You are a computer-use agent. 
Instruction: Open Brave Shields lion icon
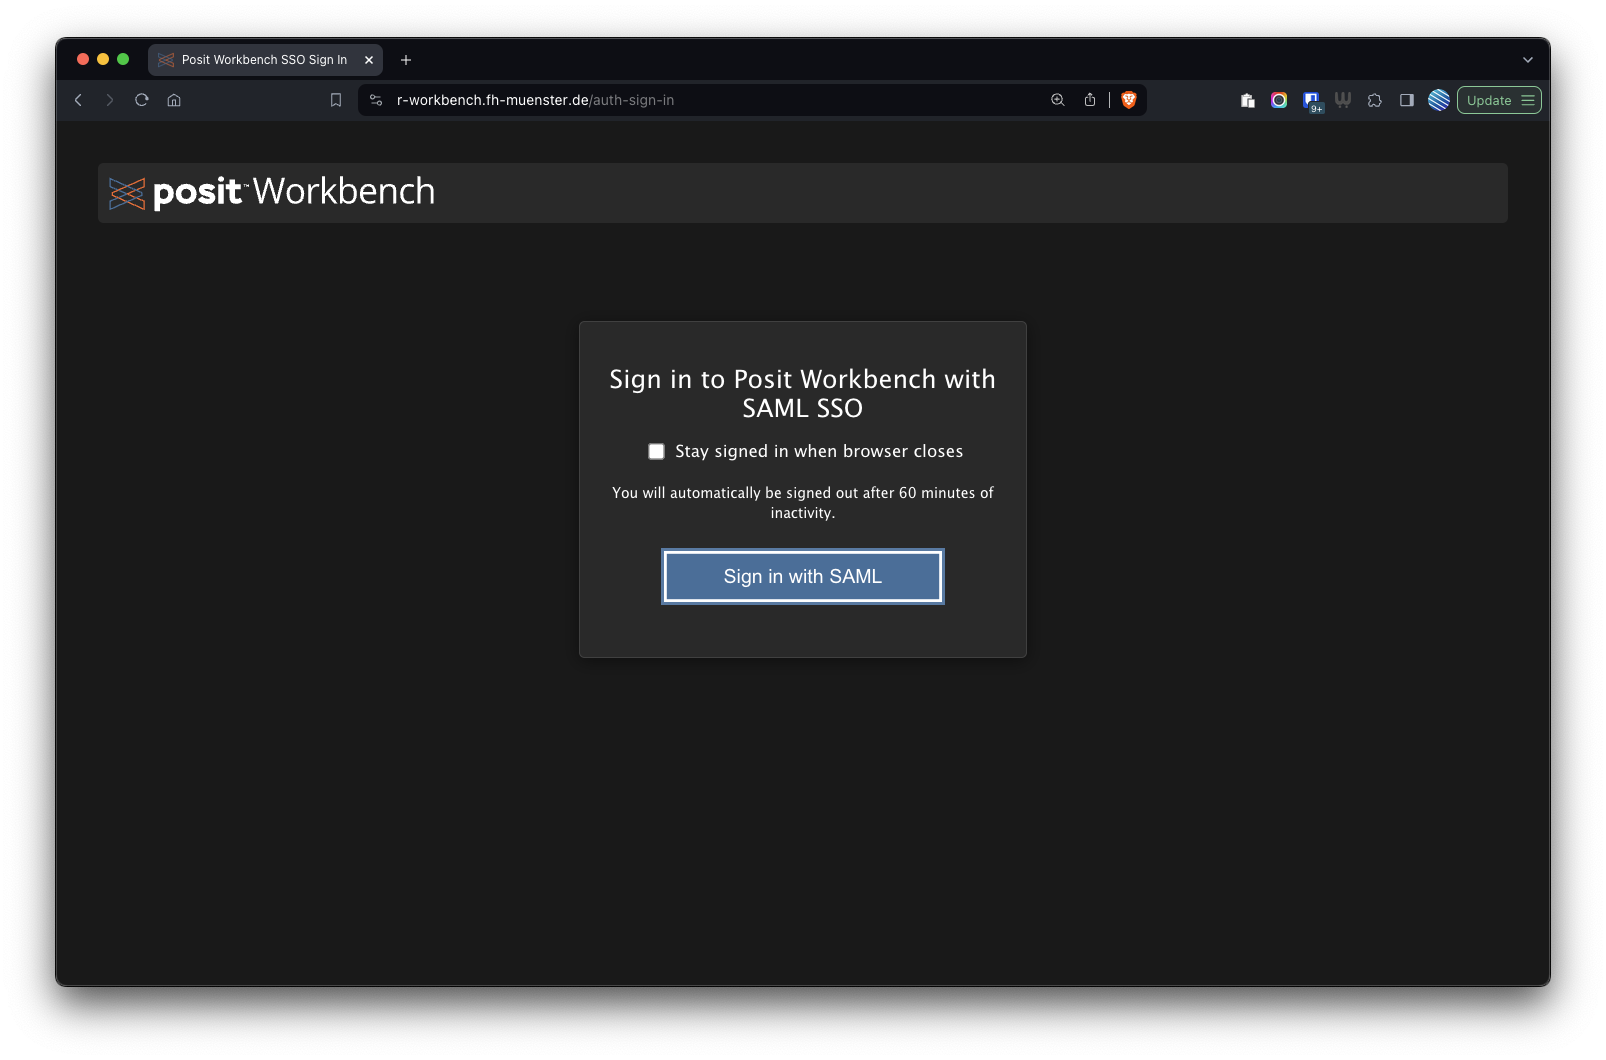pyautogui.click(x=1129, y=100)
